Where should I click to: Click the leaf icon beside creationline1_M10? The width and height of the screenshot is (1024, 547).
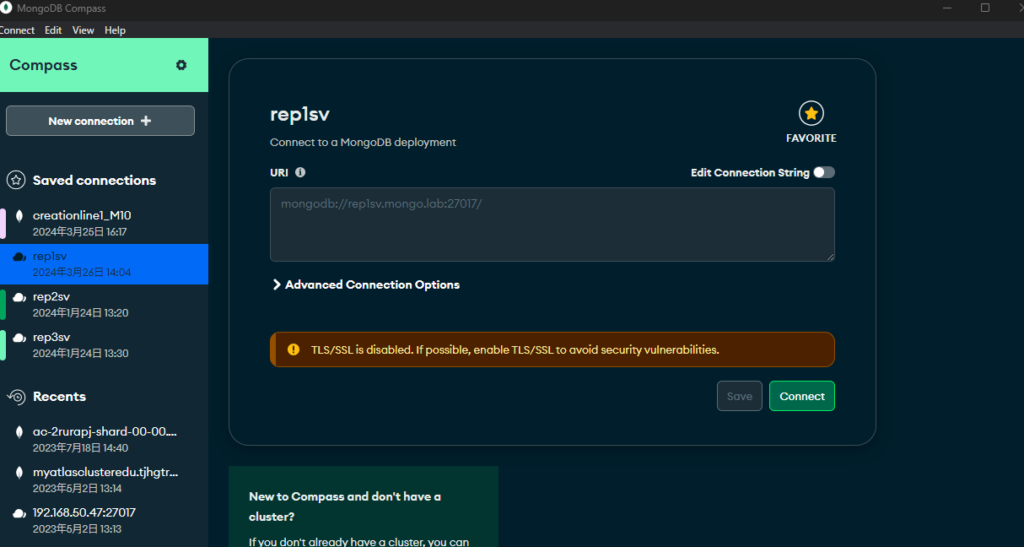(20, 216)
